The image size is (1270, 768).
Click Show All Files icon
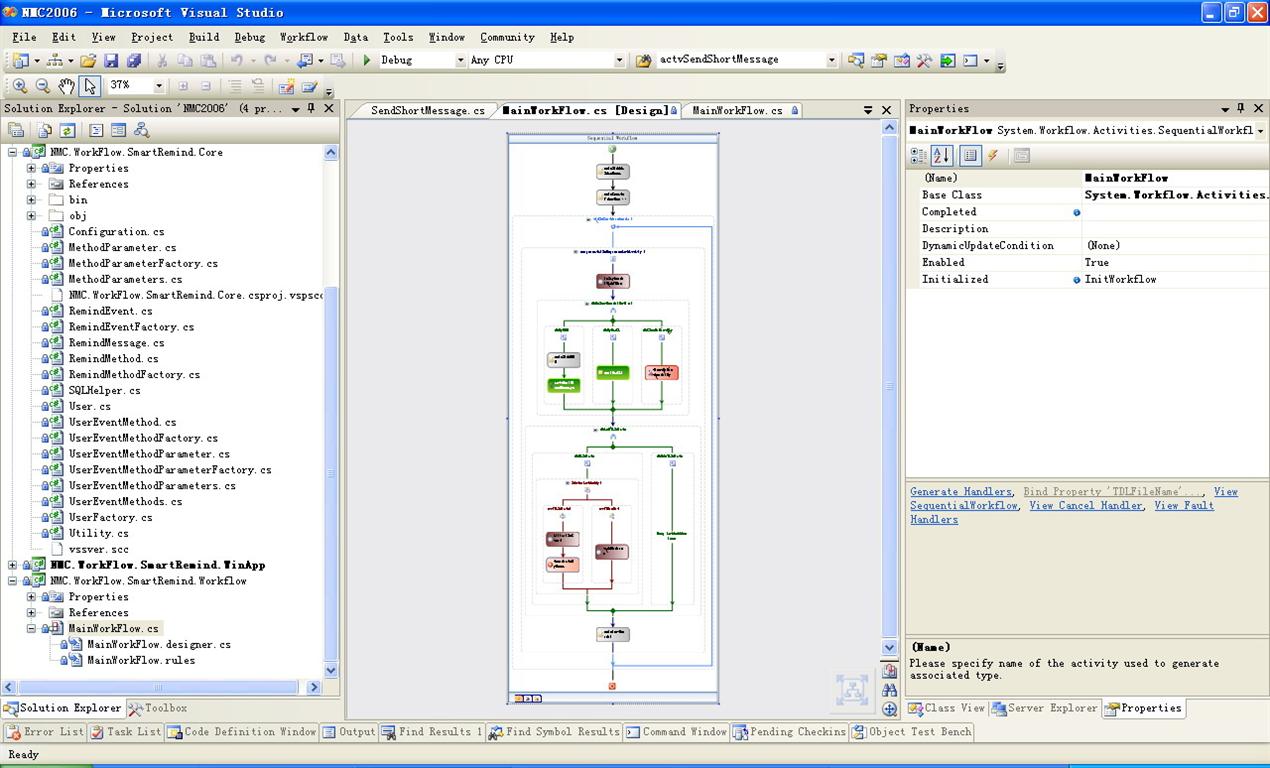pyautogui.click(x=45, y=130)
